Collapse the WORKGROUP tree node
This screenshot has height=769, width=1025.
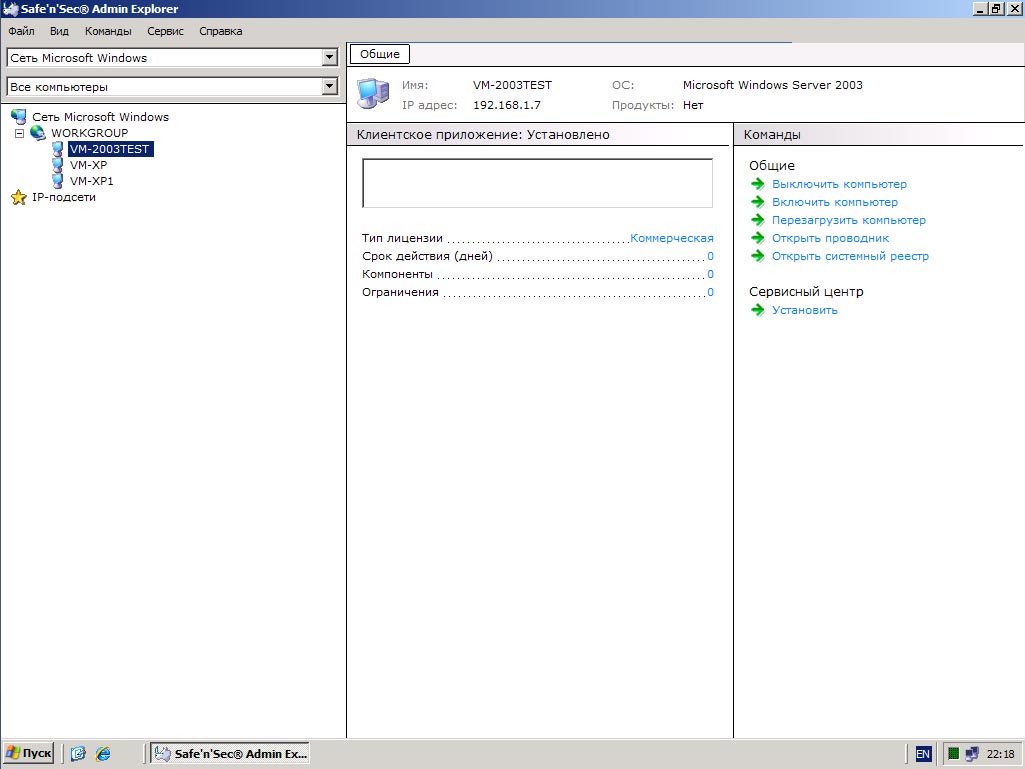[20, 133]
